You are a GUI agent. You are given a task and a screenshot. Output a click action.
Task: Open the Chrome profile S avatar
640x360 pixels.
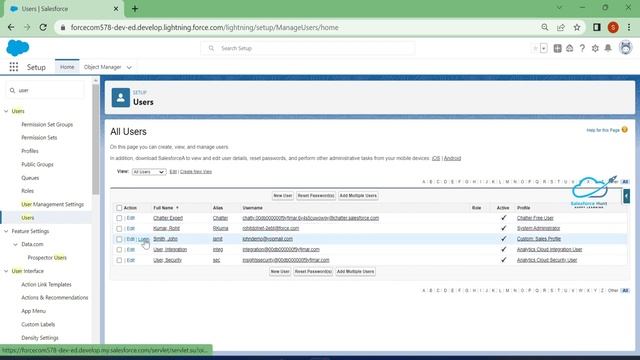(x=613, y=27)
